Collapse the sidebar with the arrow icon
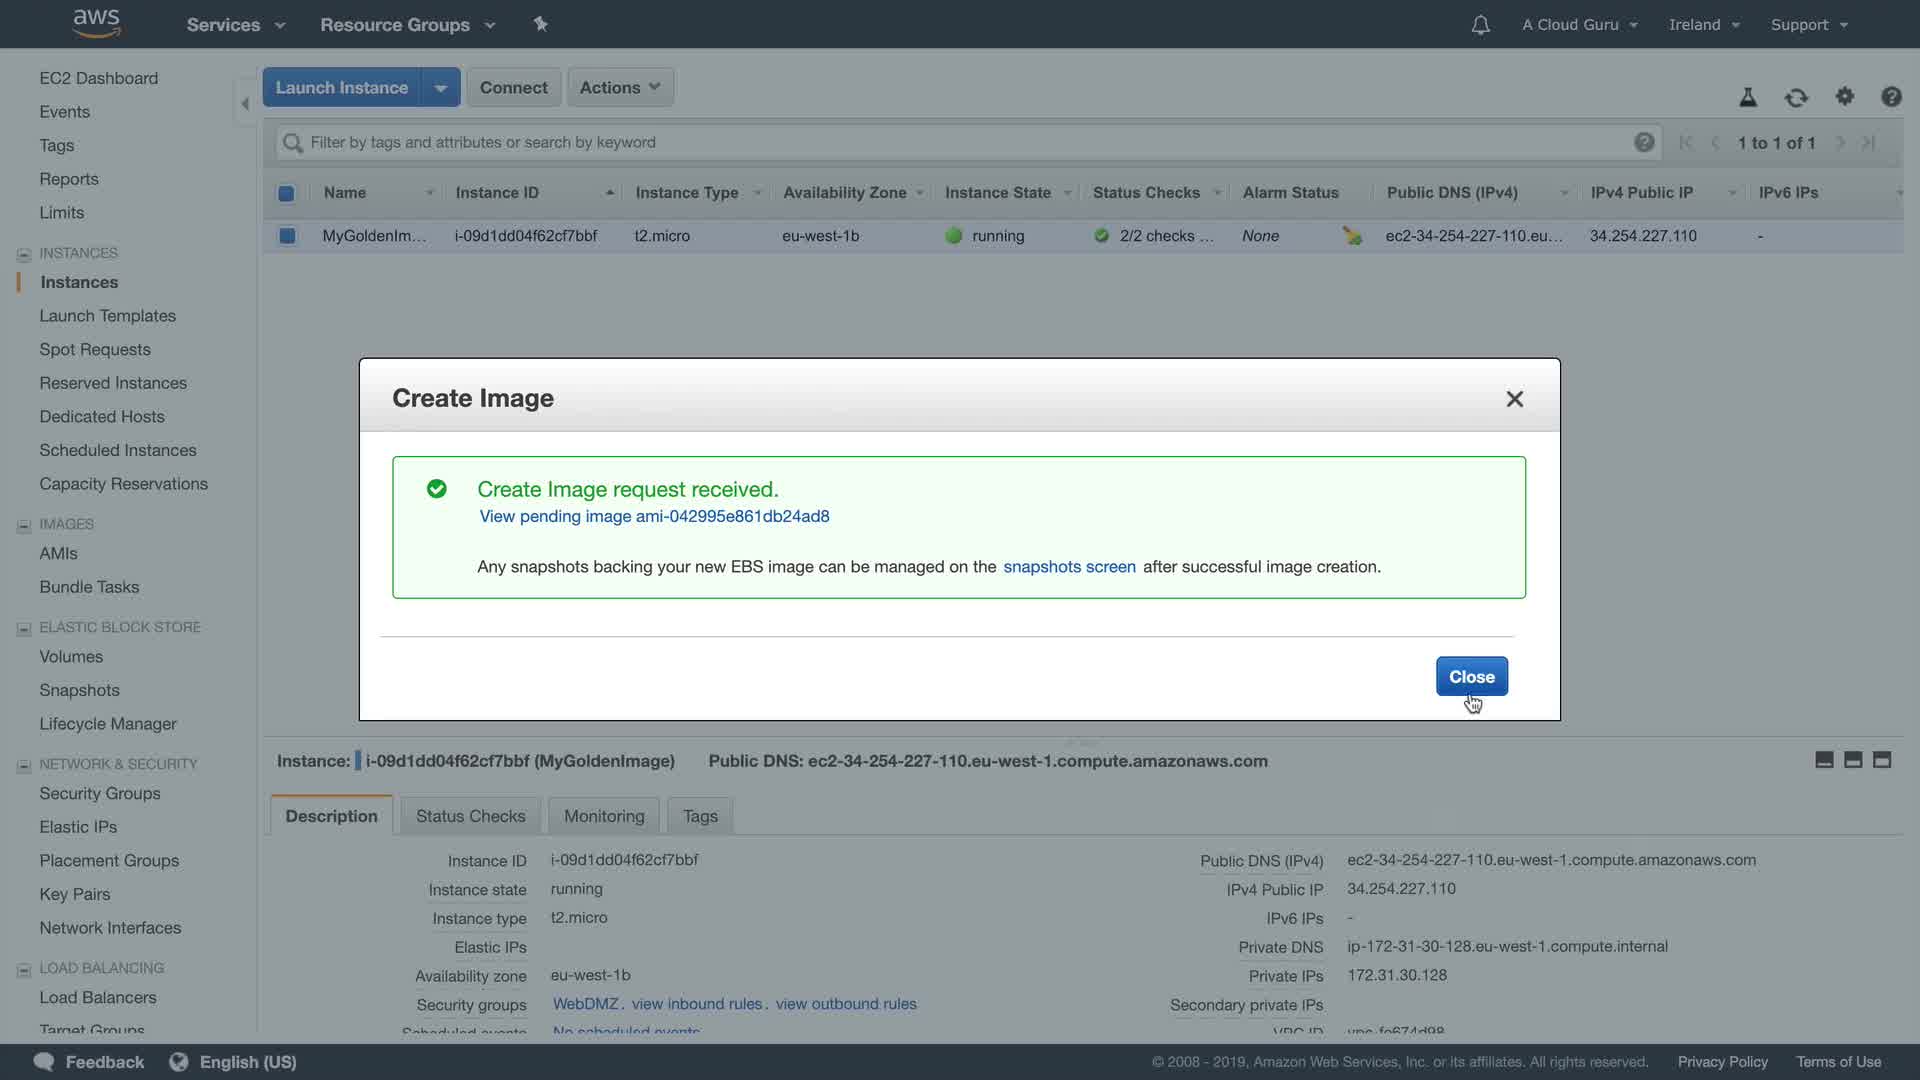 pyautogui.click(x=245, y=103)
